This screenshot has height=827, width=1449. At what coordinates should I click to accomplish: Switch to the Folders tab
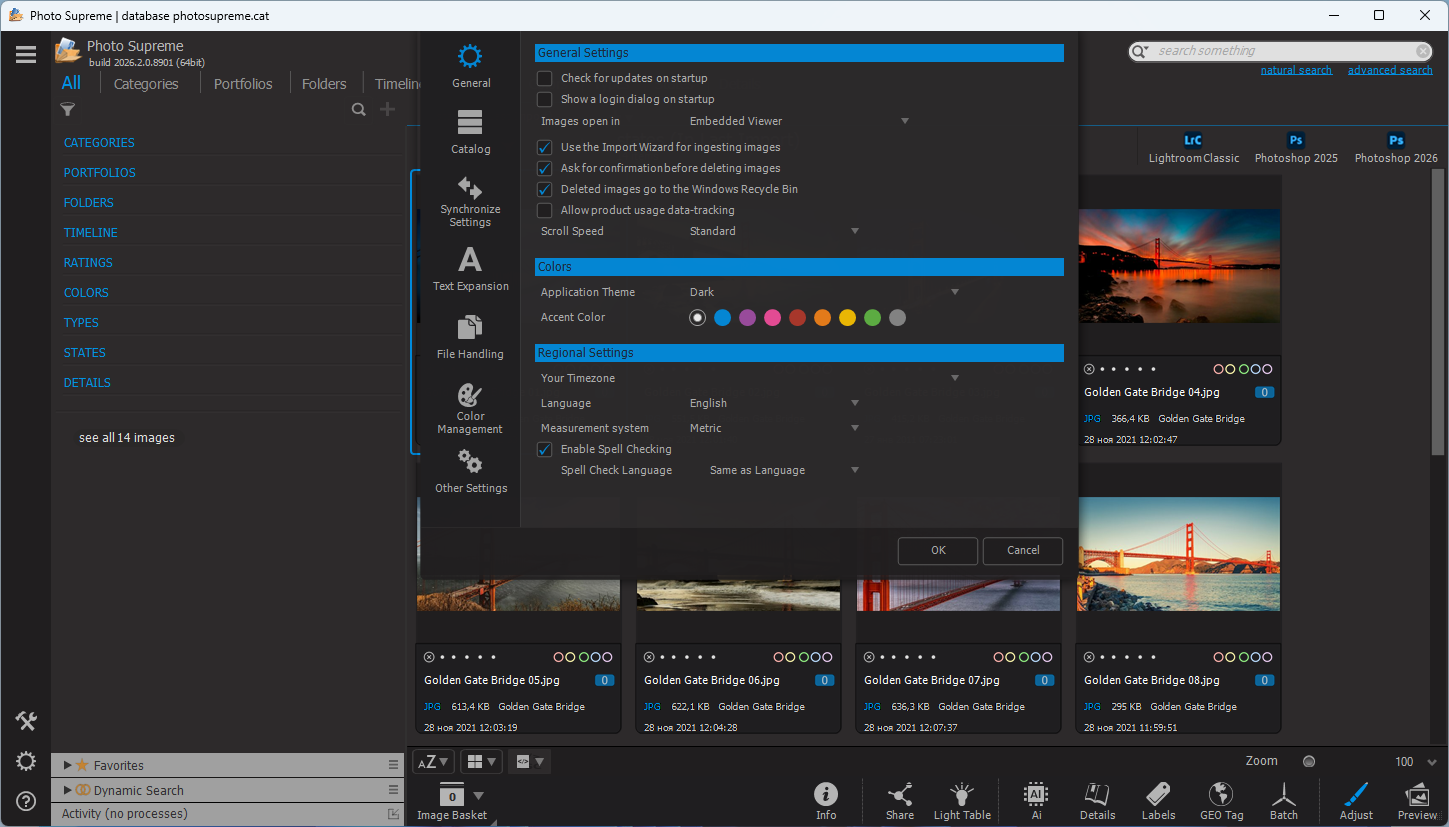coord(324,84)
